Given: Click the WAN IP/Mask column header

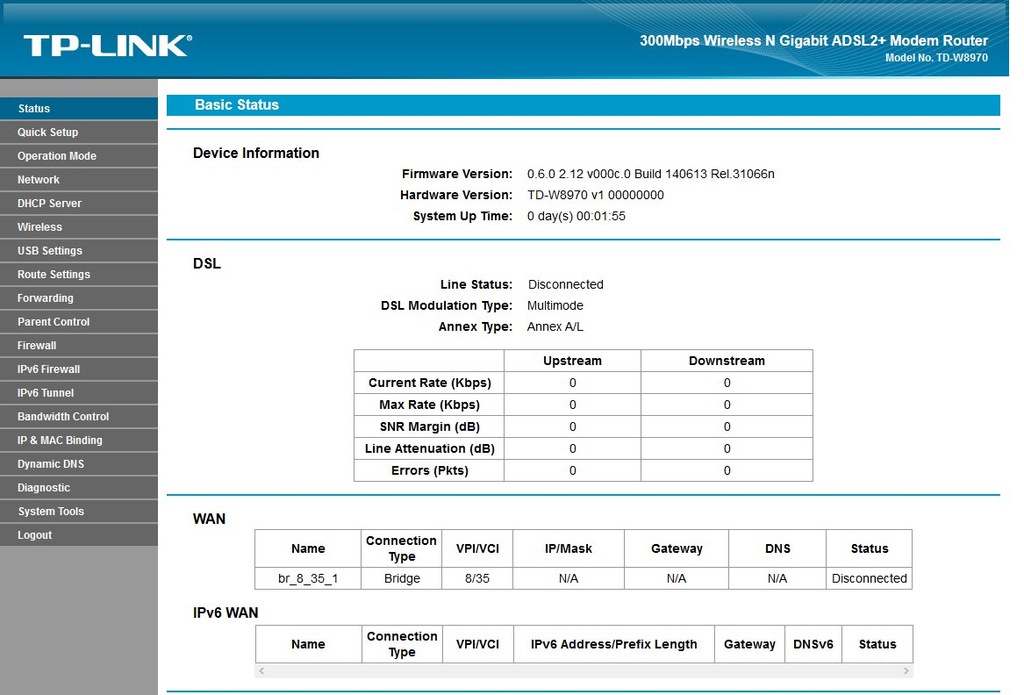Looking at the screenshot, I should [x=568, y=549].
